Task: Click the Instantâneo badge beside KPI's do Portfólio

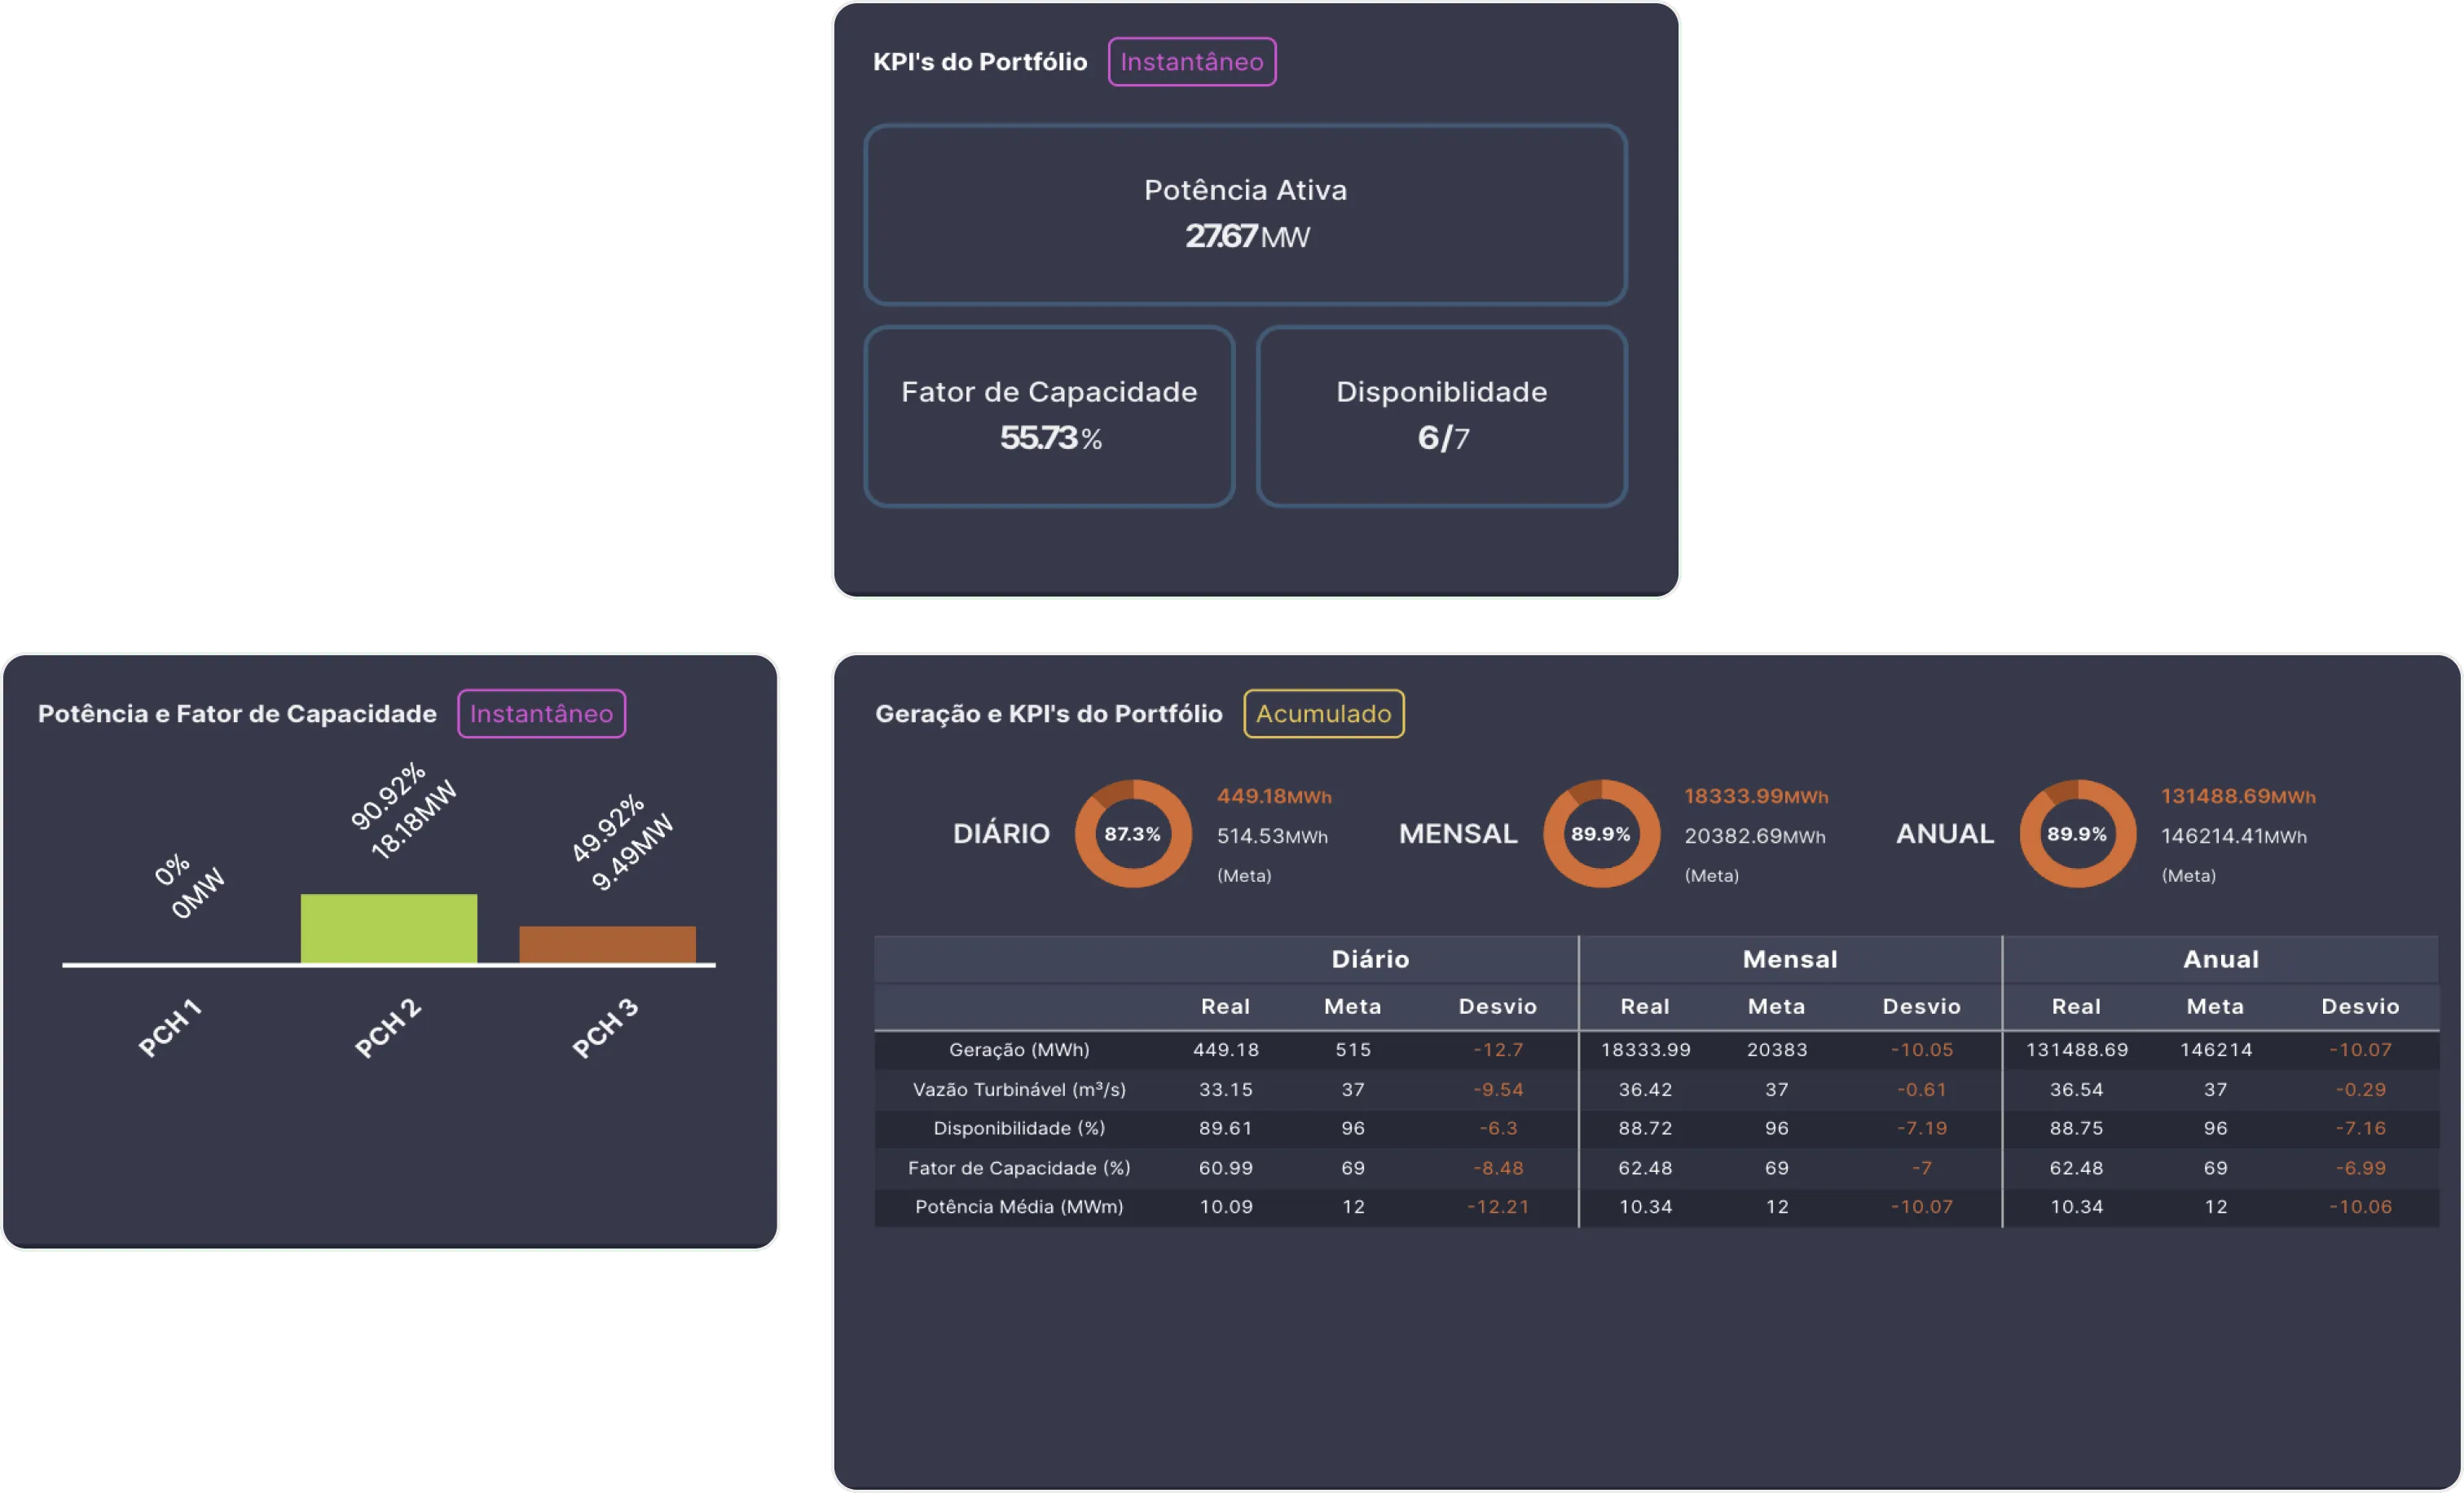Action: coord(1191,62)
